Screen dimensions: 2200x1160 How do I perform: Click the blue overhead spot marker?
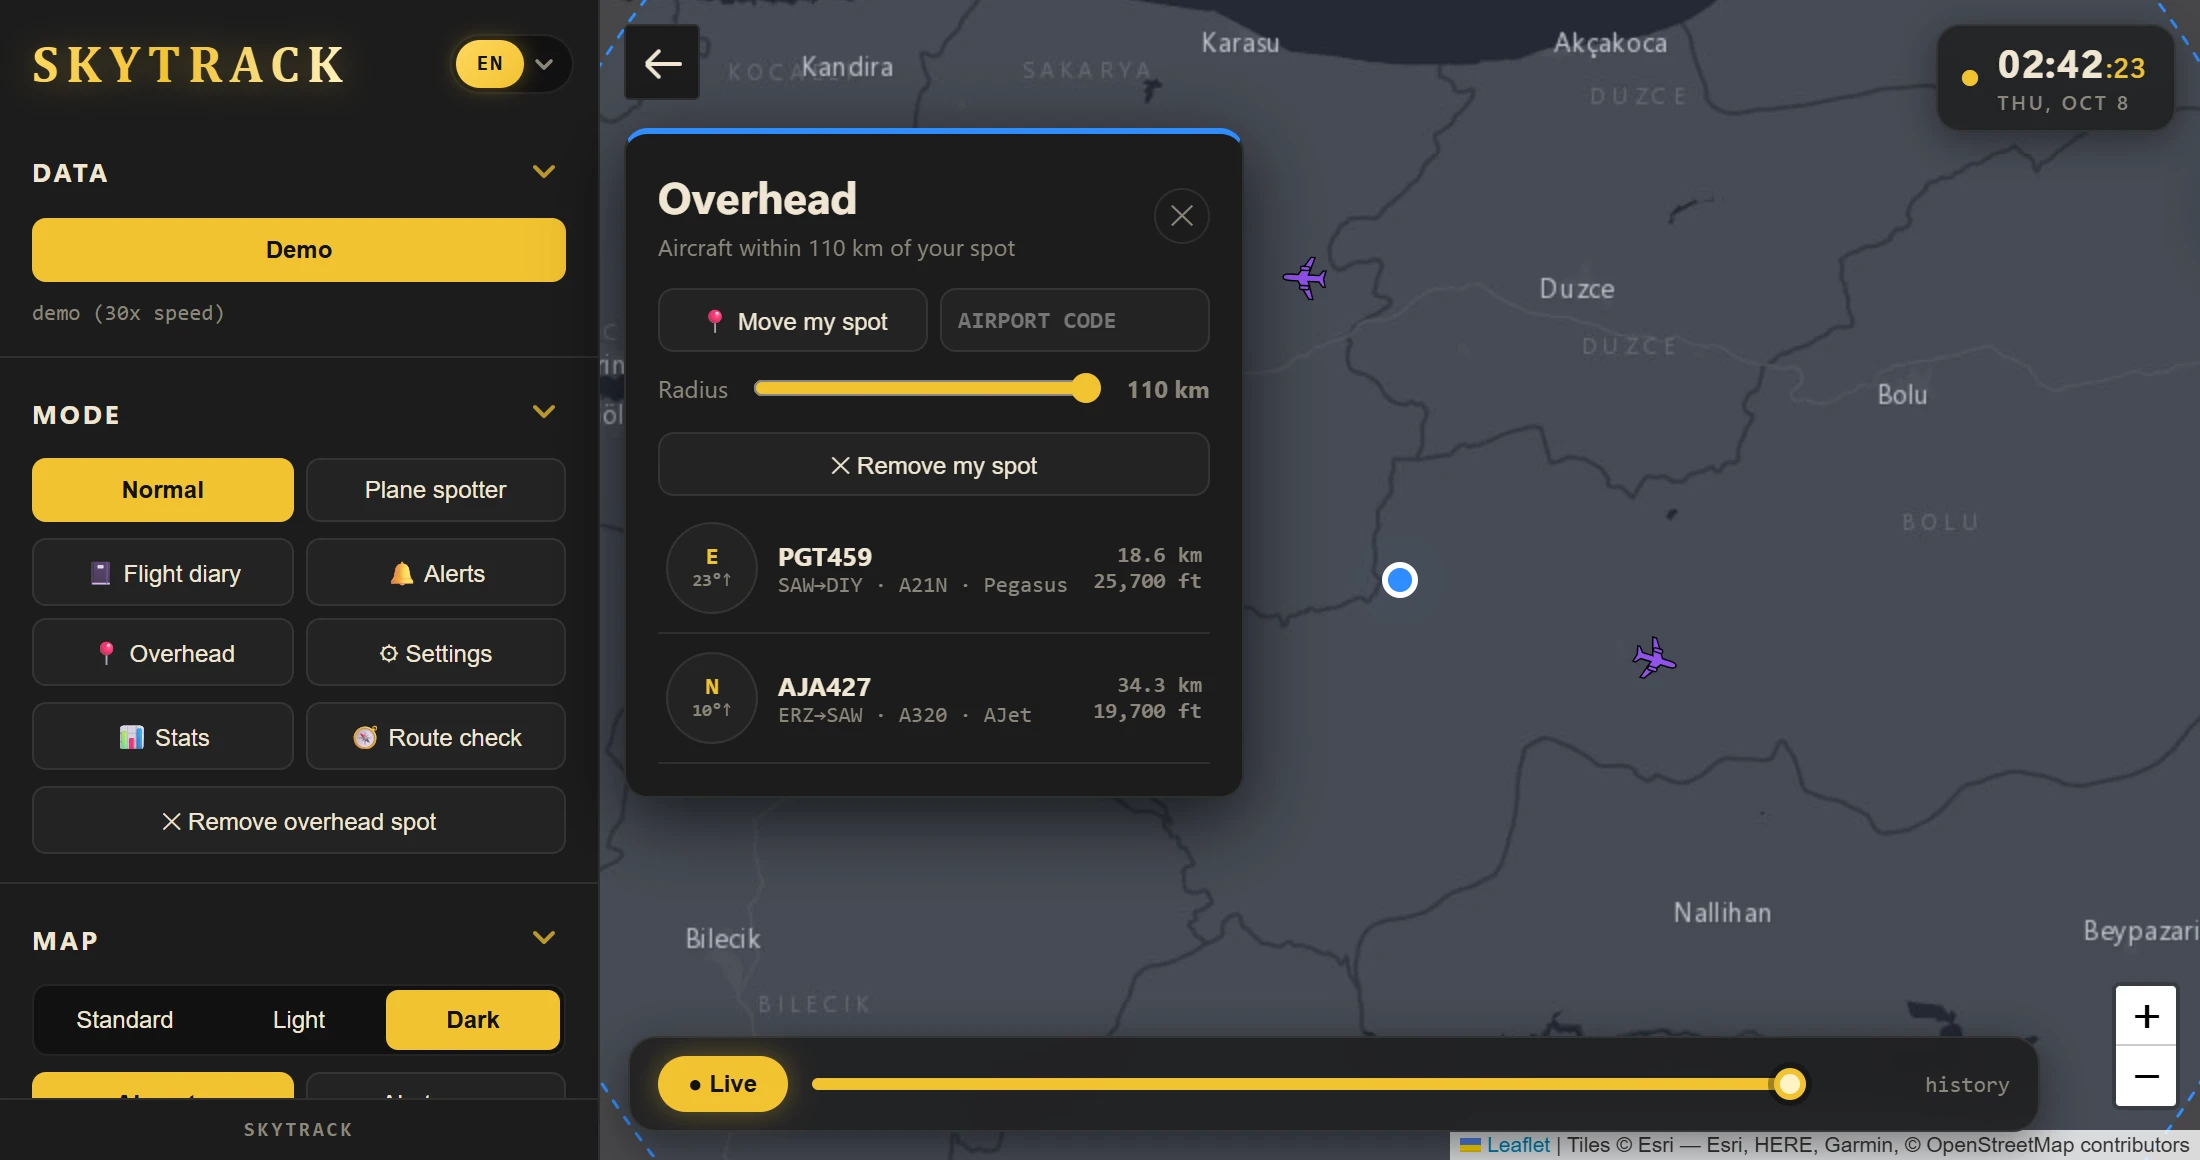pos(1399,580)
